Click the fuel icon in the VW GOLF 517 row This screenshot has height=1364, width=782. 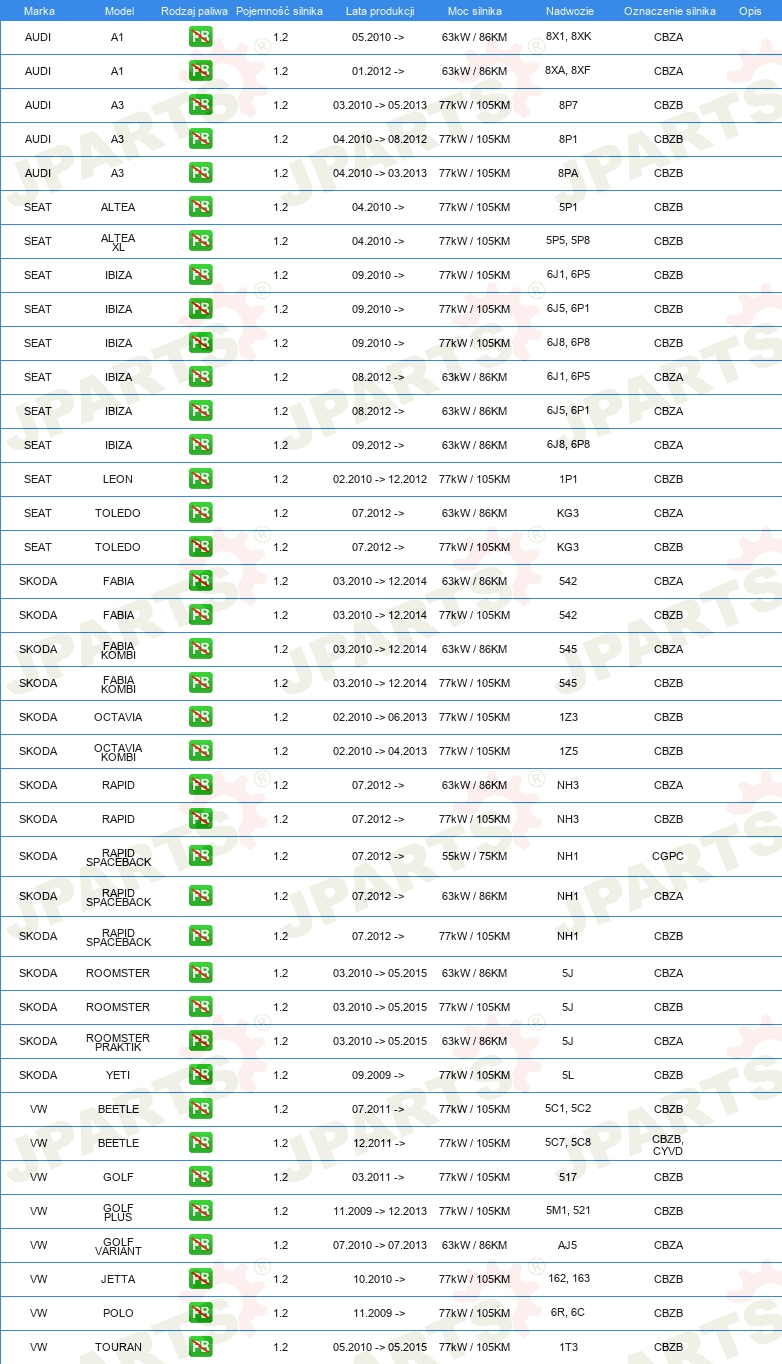(x=200, y=1176)
